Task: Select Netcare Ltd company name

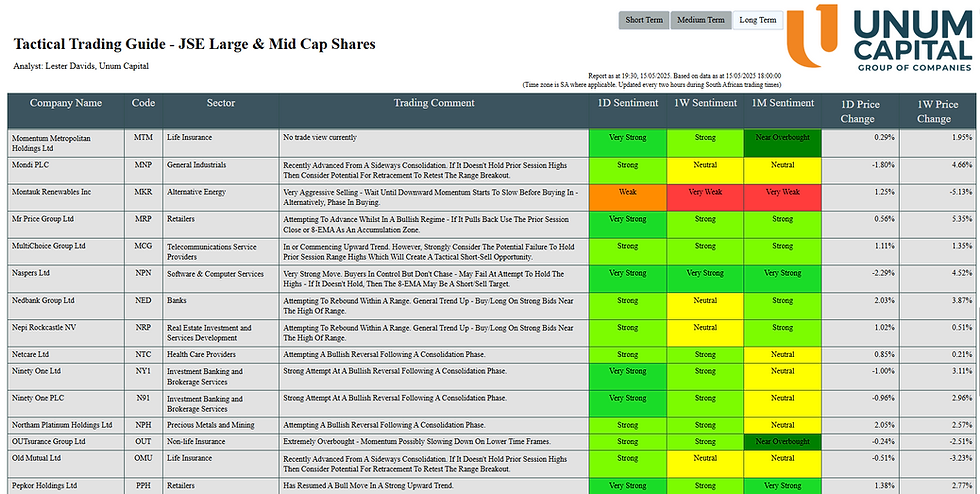Action: point(31,355)
